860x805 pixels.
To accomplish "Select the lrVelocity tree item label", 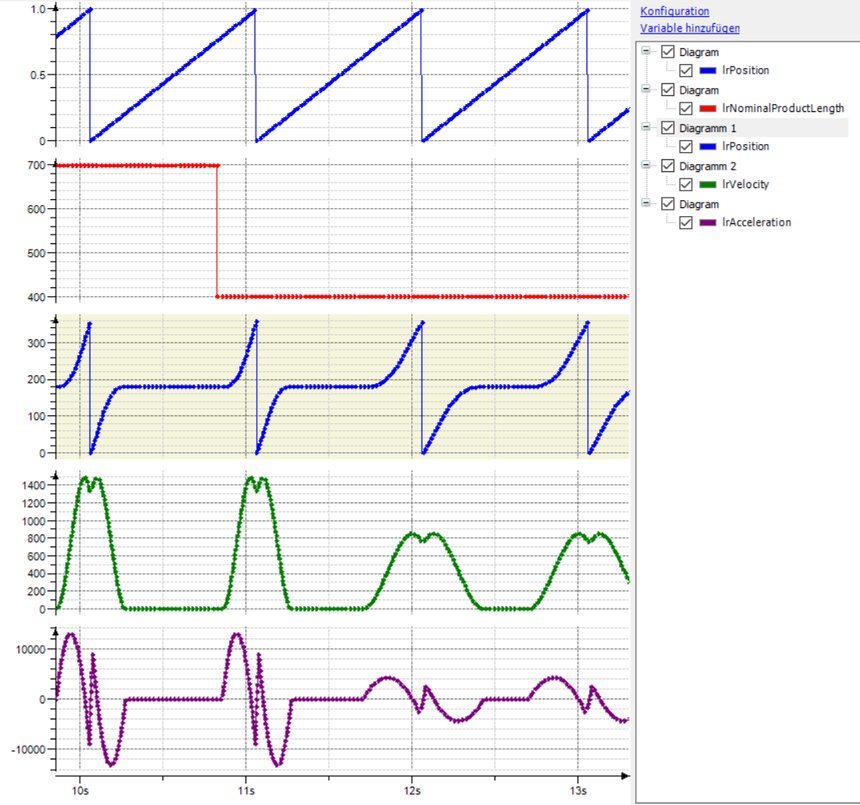I will tap(745, 185).
